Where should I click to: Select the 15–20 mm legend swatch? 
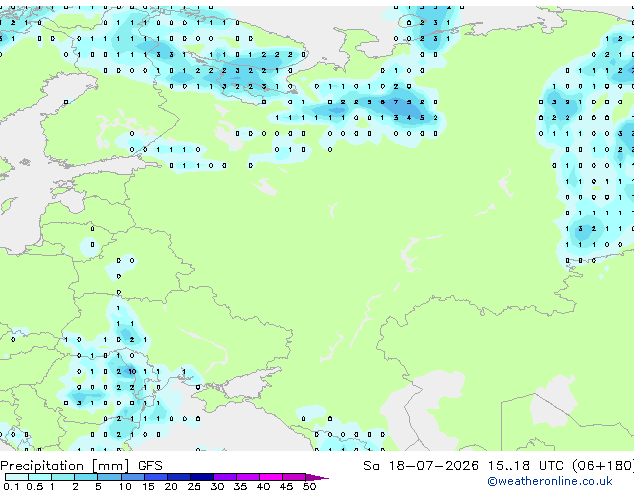[156, 477]
